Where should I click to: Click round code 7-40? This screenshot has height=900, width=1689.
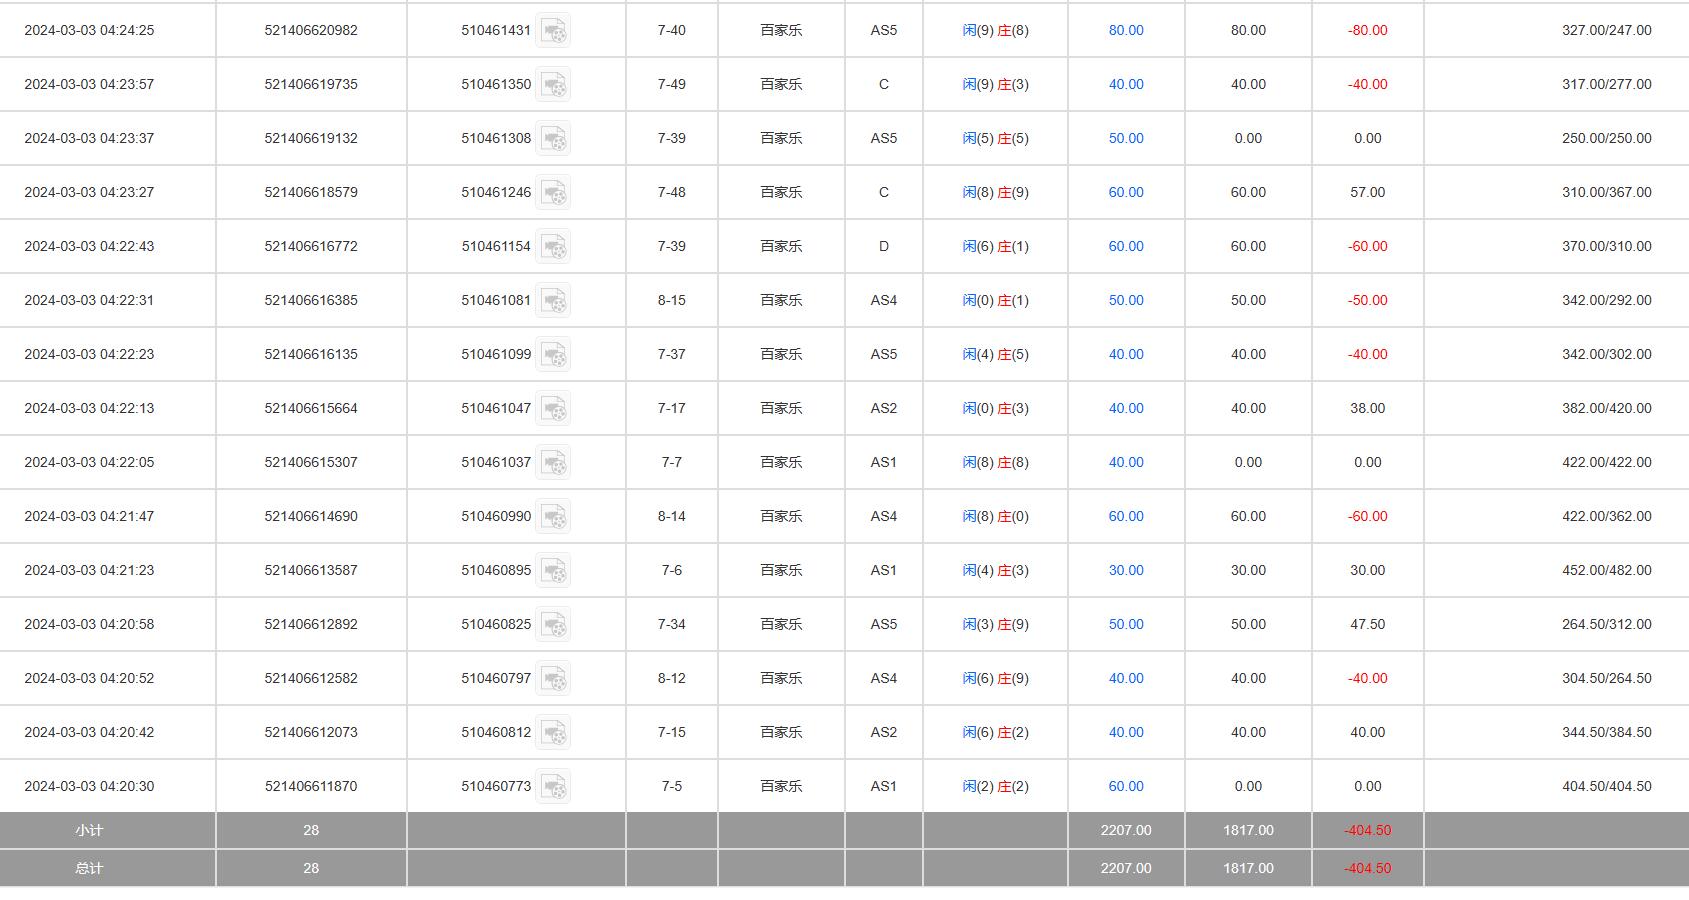(x=672, y=30)
